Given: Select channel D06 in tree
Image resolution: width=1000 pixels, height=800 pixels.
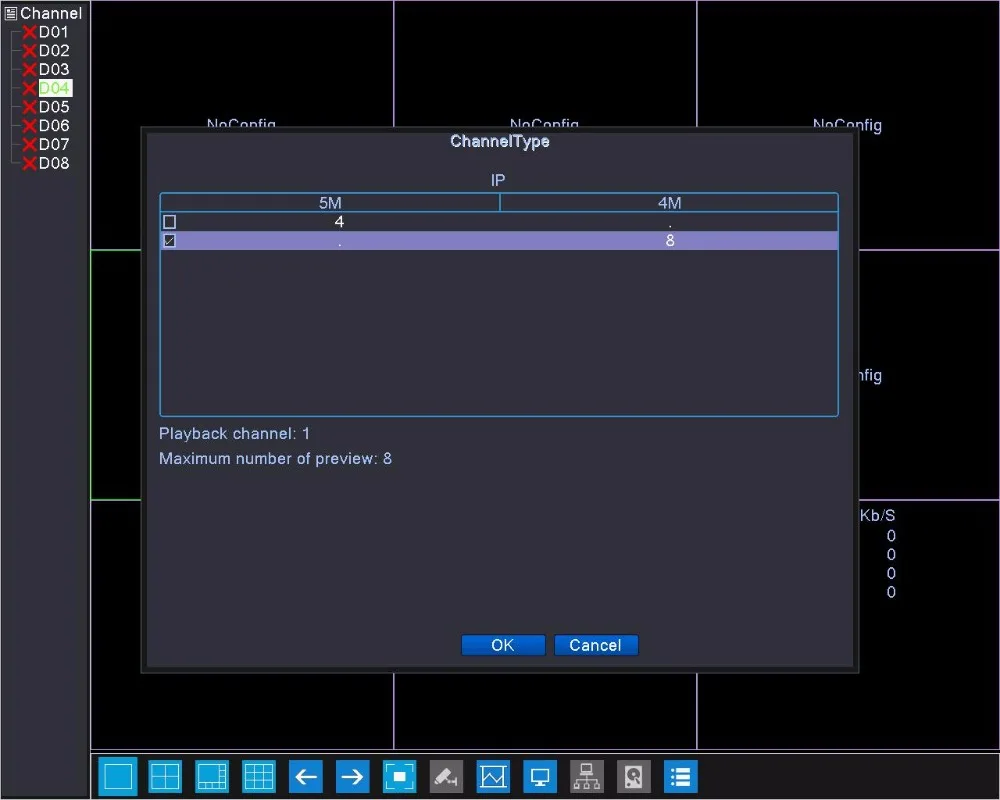Looking at the screenshot, I should coord(54,125).
